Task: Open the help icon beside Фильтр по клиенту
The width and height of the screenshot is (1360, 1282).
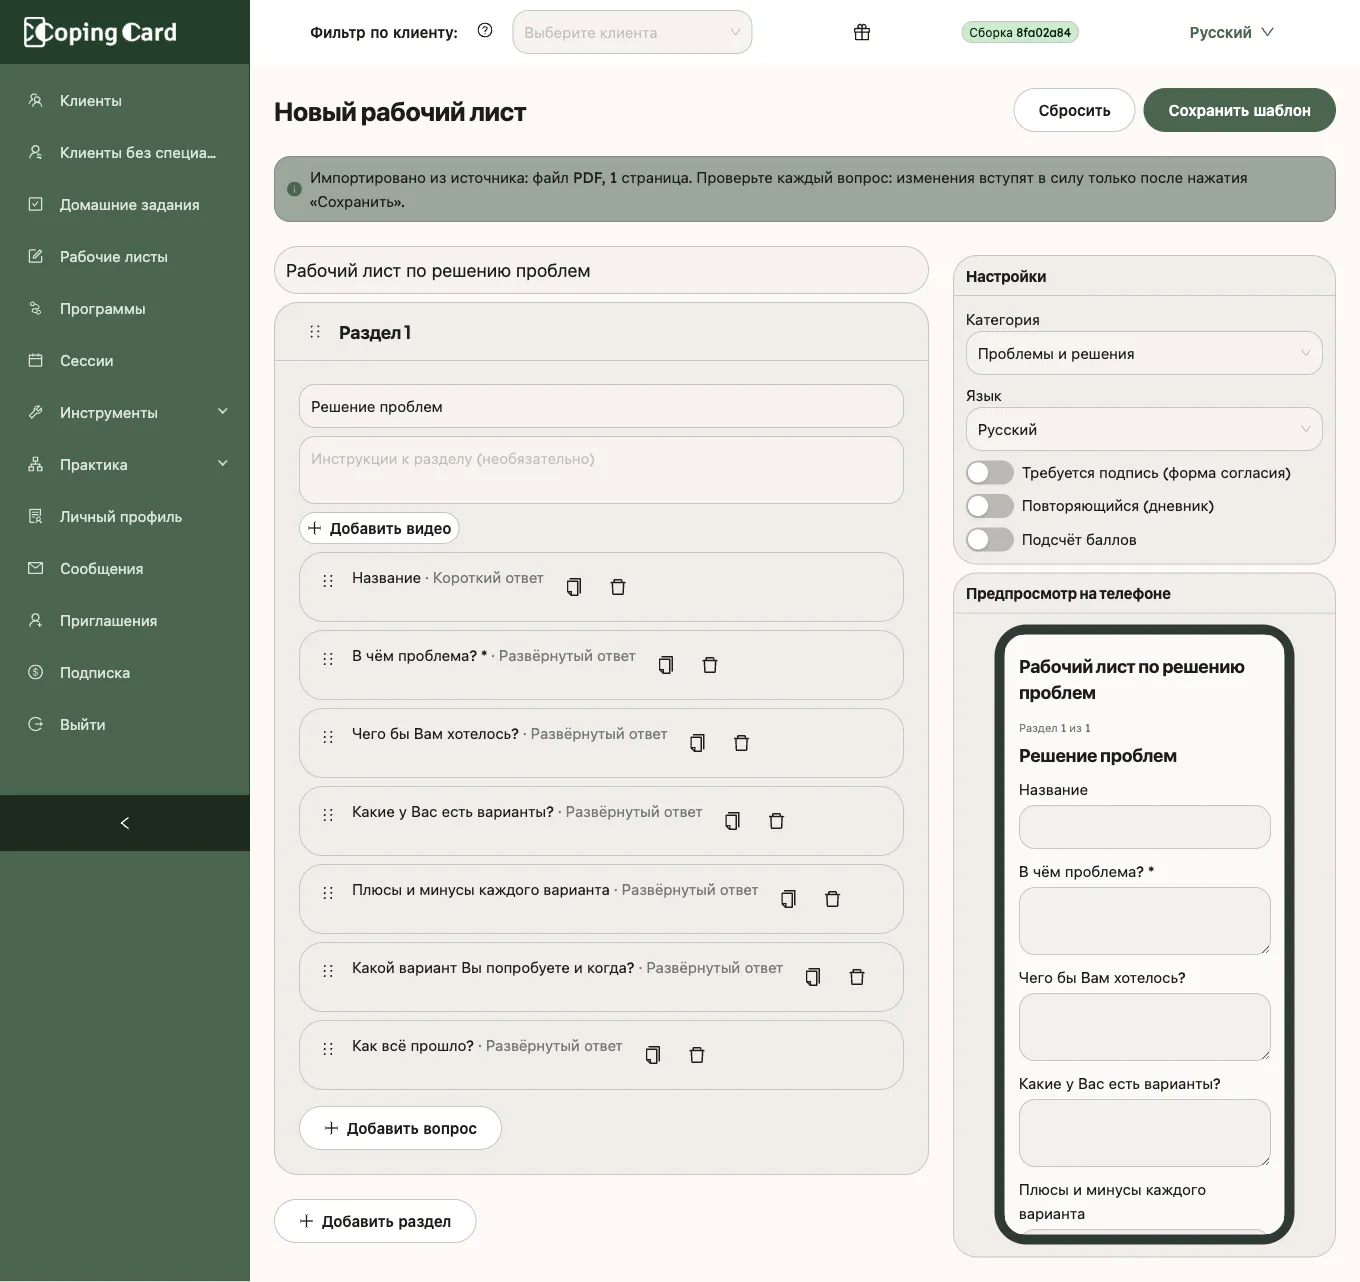Action: (x=485, y=31)
